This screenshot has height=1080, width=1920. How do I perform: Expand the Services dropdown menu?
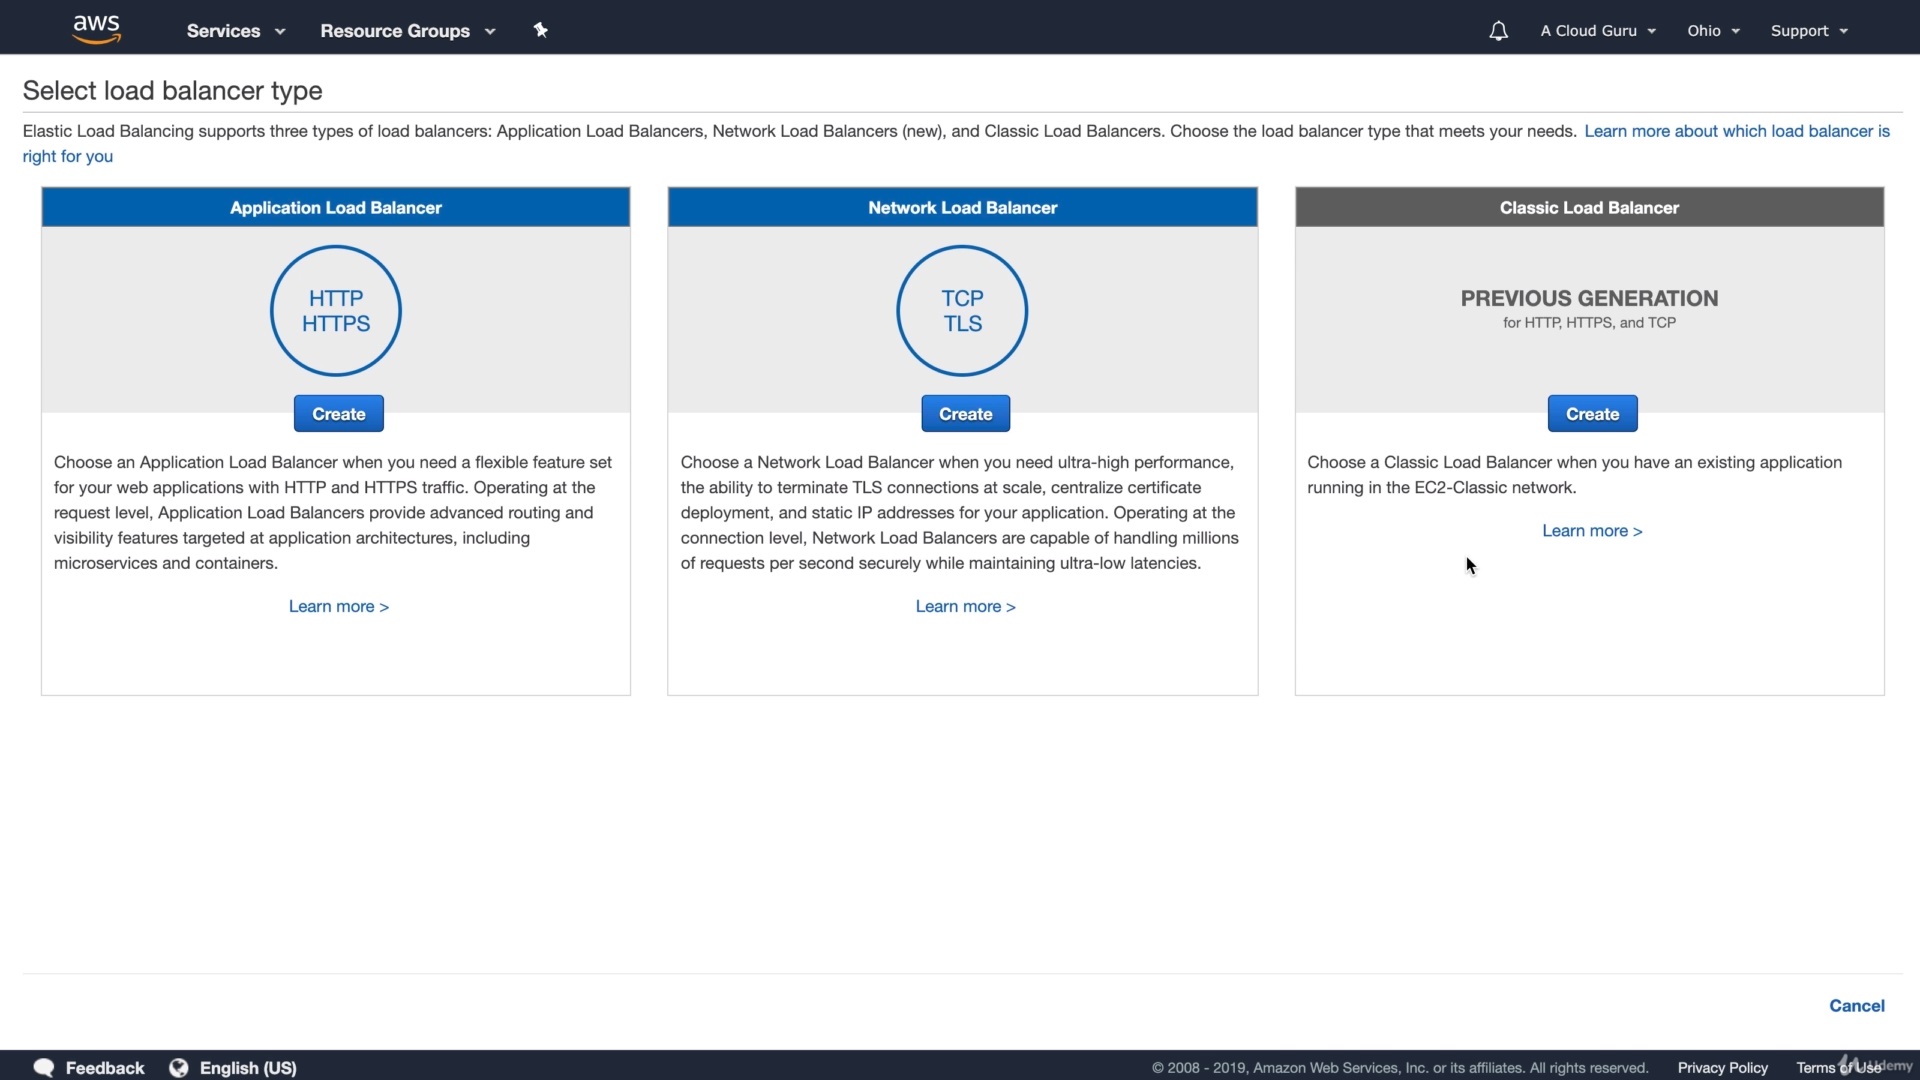click(x=235, y=31)
